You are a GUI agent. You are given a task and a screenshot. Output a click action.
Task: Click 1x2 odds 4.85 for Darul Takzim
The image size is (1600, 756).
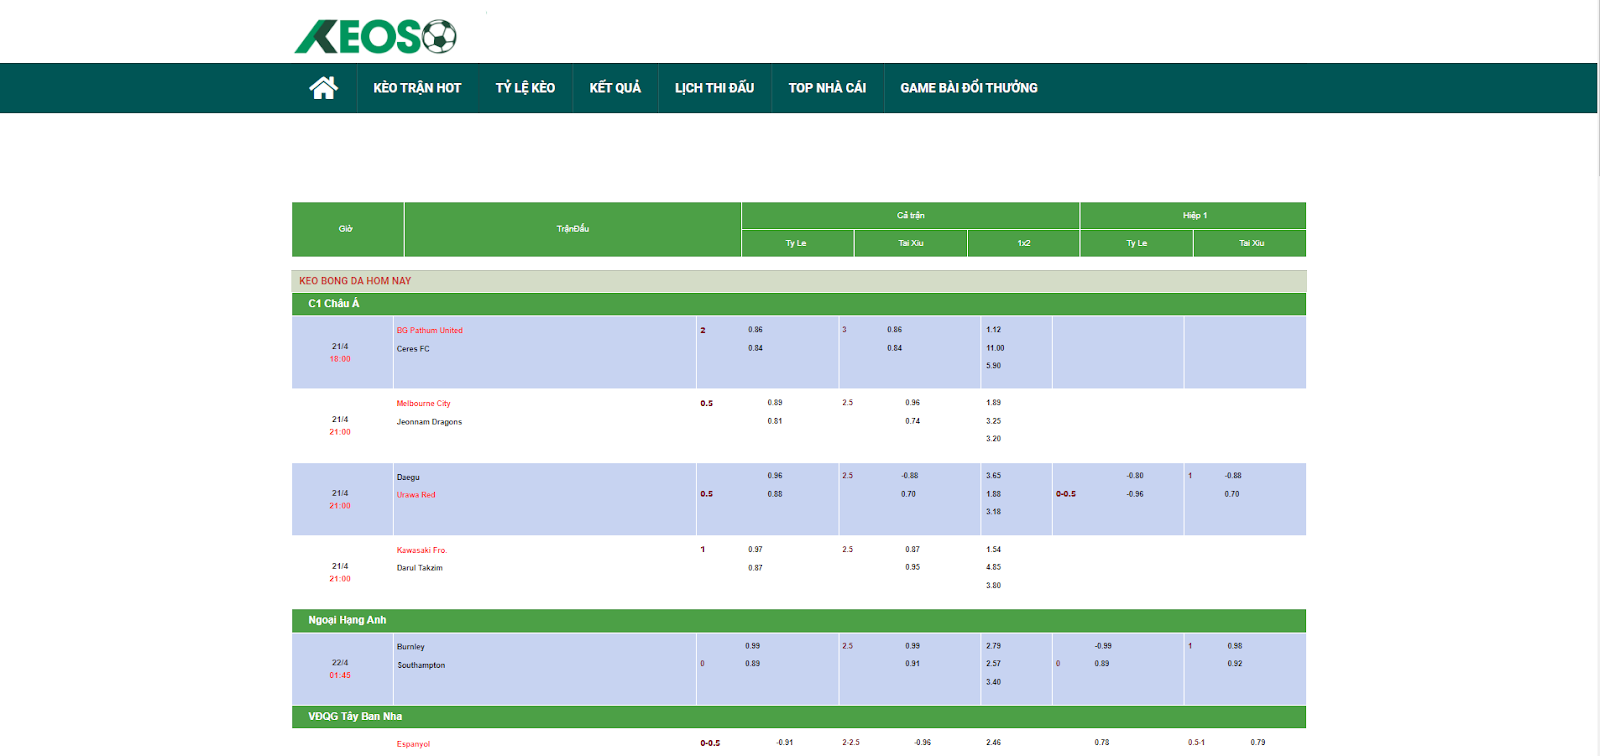993,567
